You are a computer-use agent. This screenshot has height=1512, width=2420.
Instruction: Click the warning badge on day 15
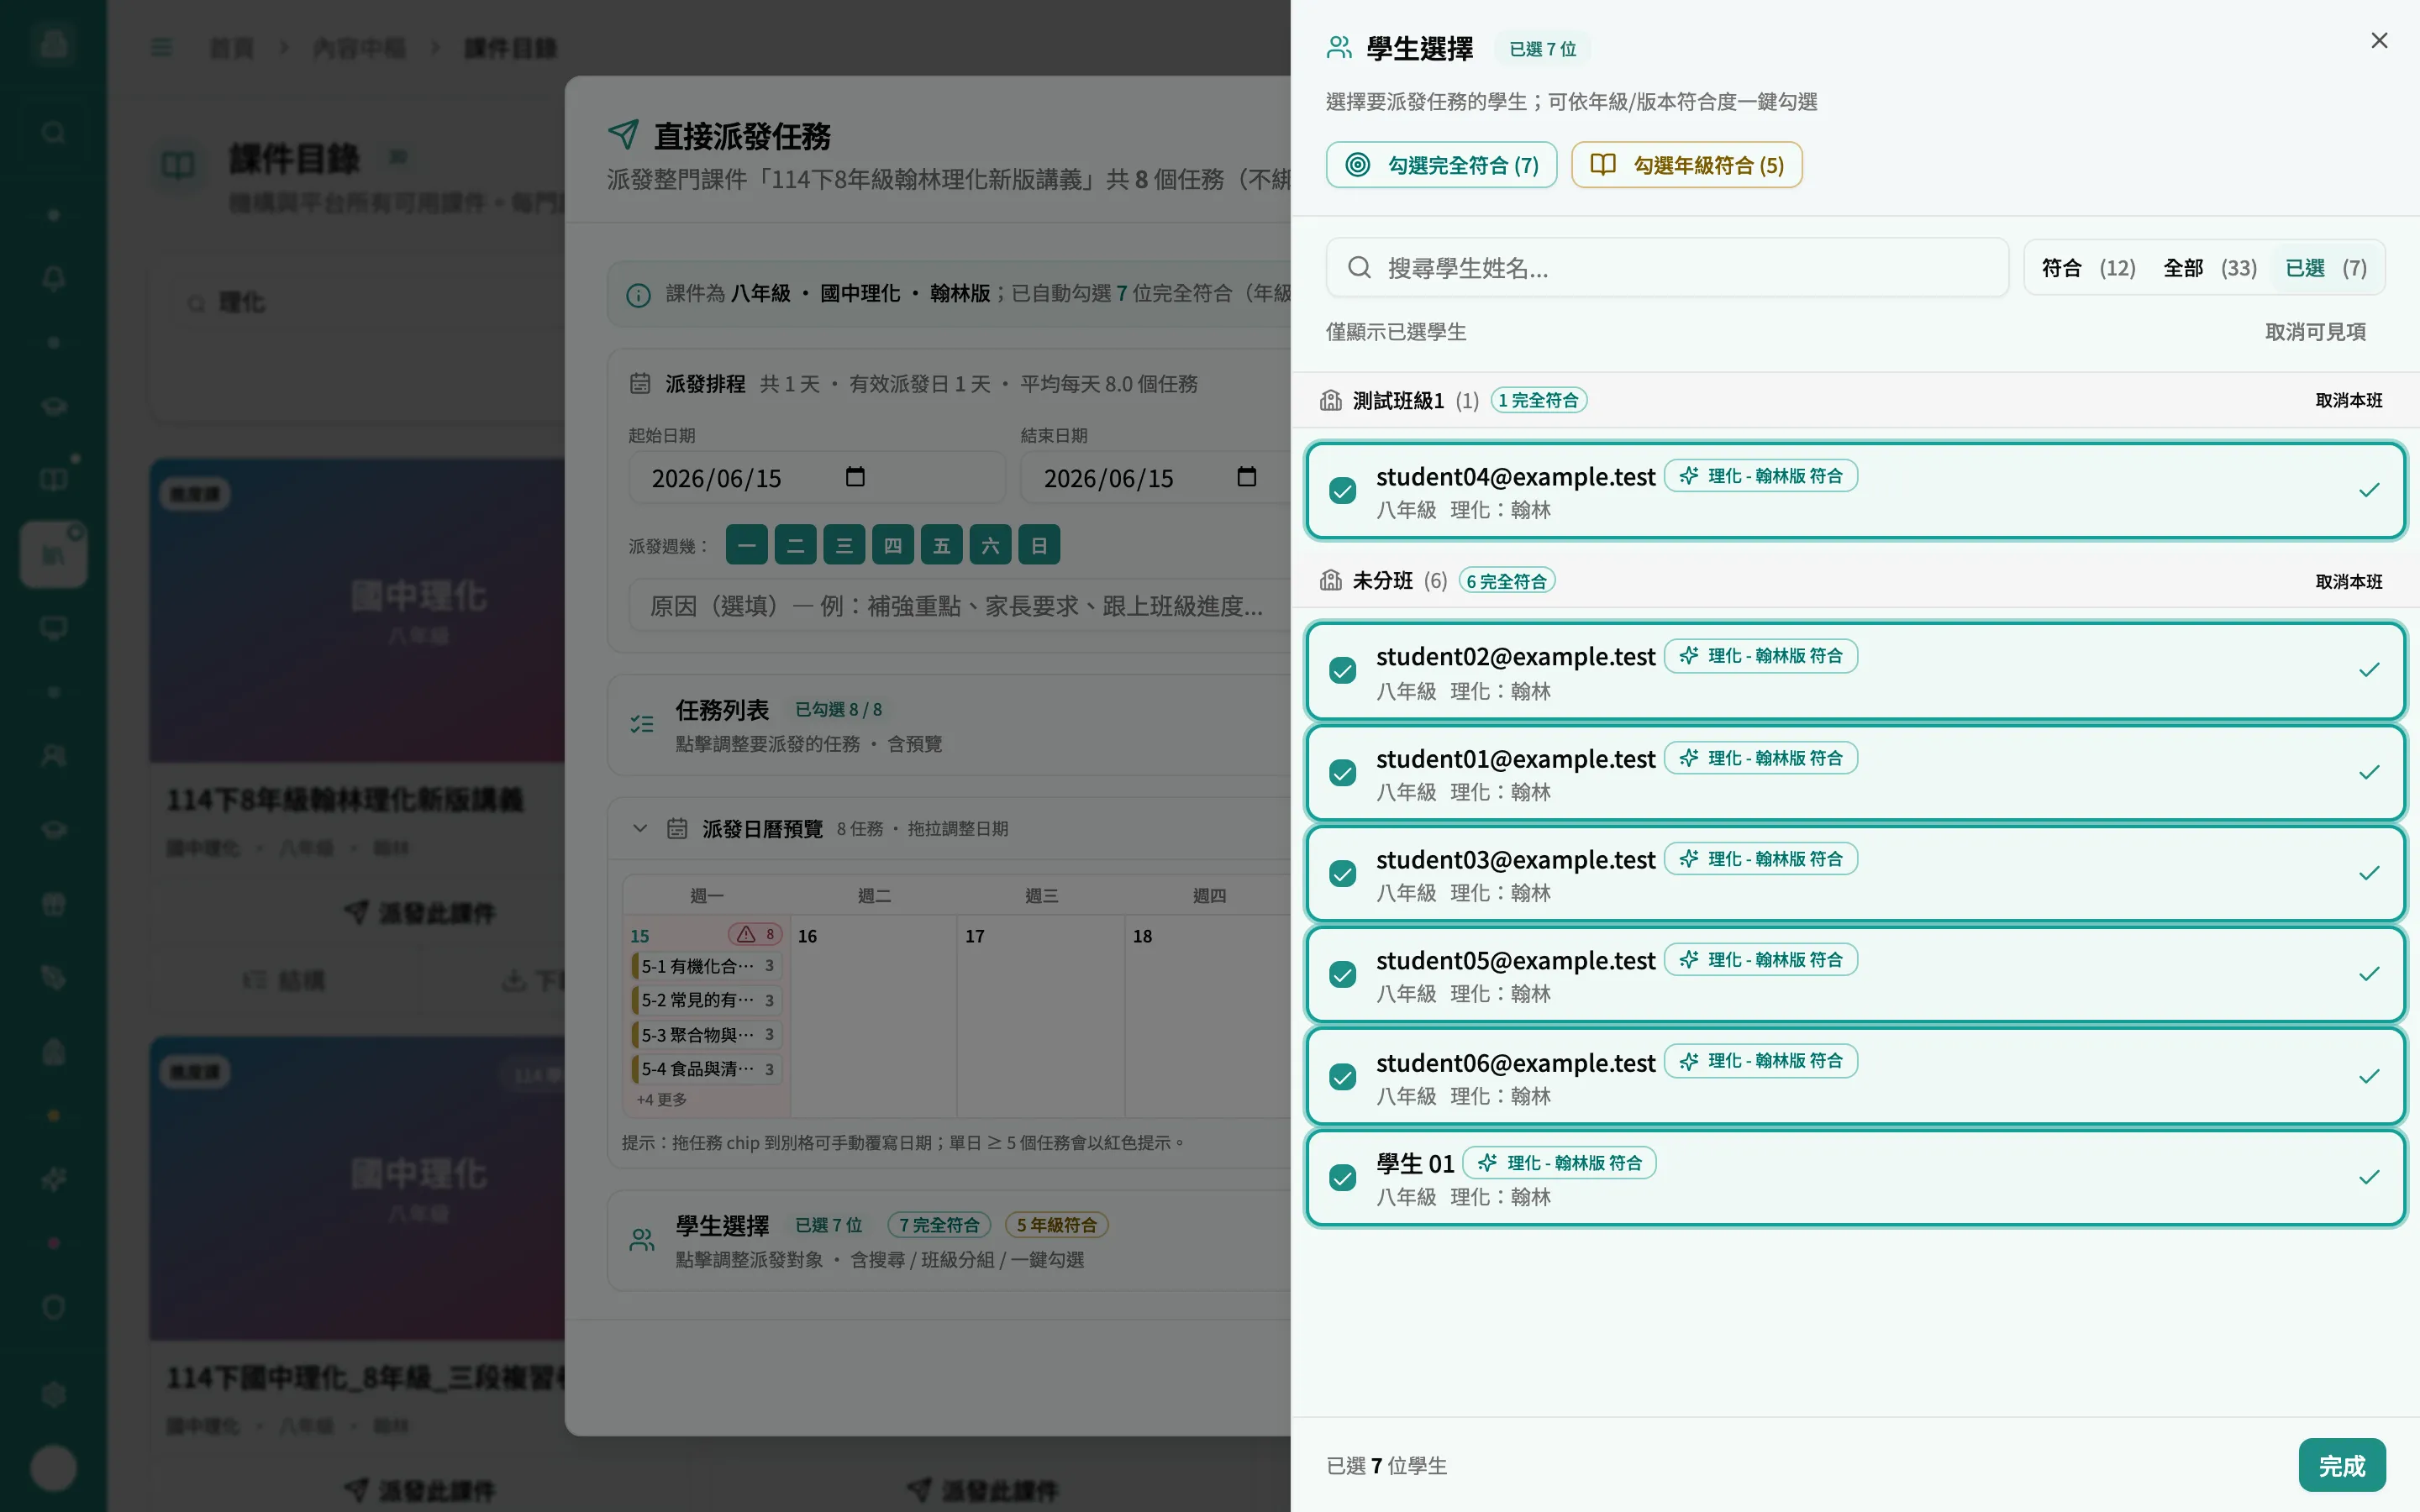pos(755,934)
